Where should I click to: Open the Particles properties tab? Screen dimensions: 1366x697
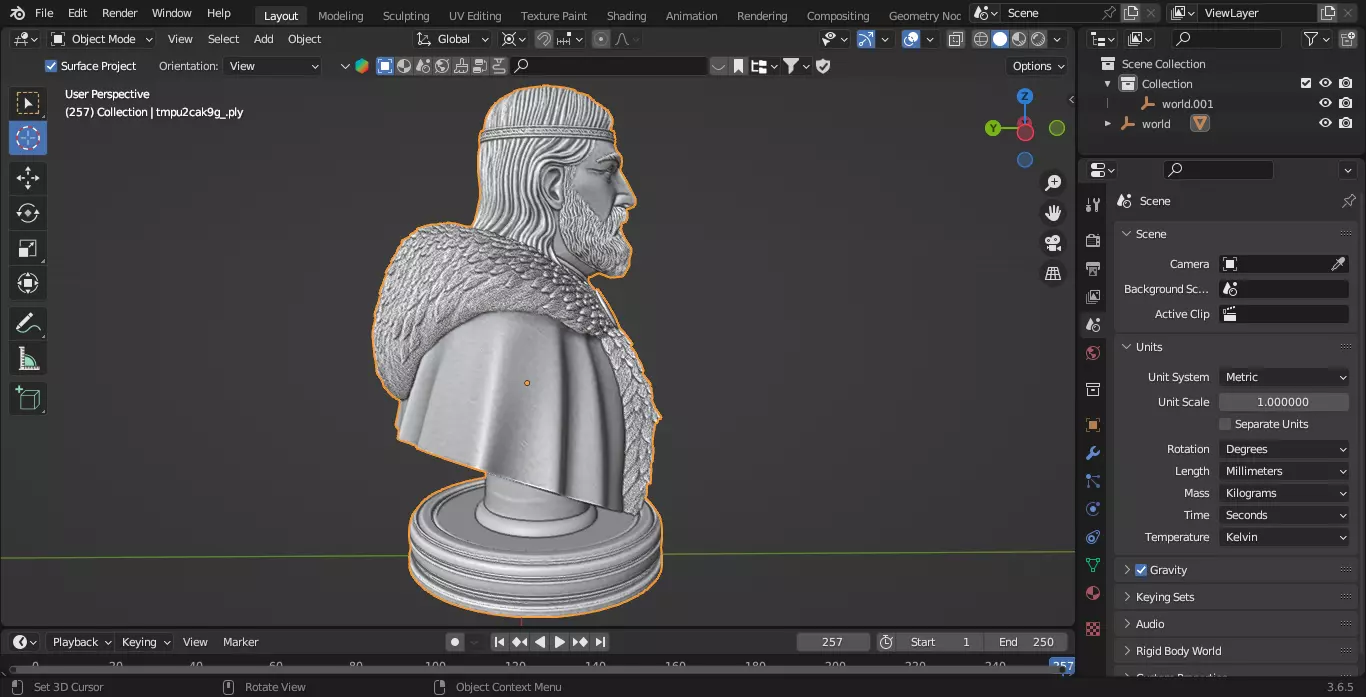click(1093, 481)
